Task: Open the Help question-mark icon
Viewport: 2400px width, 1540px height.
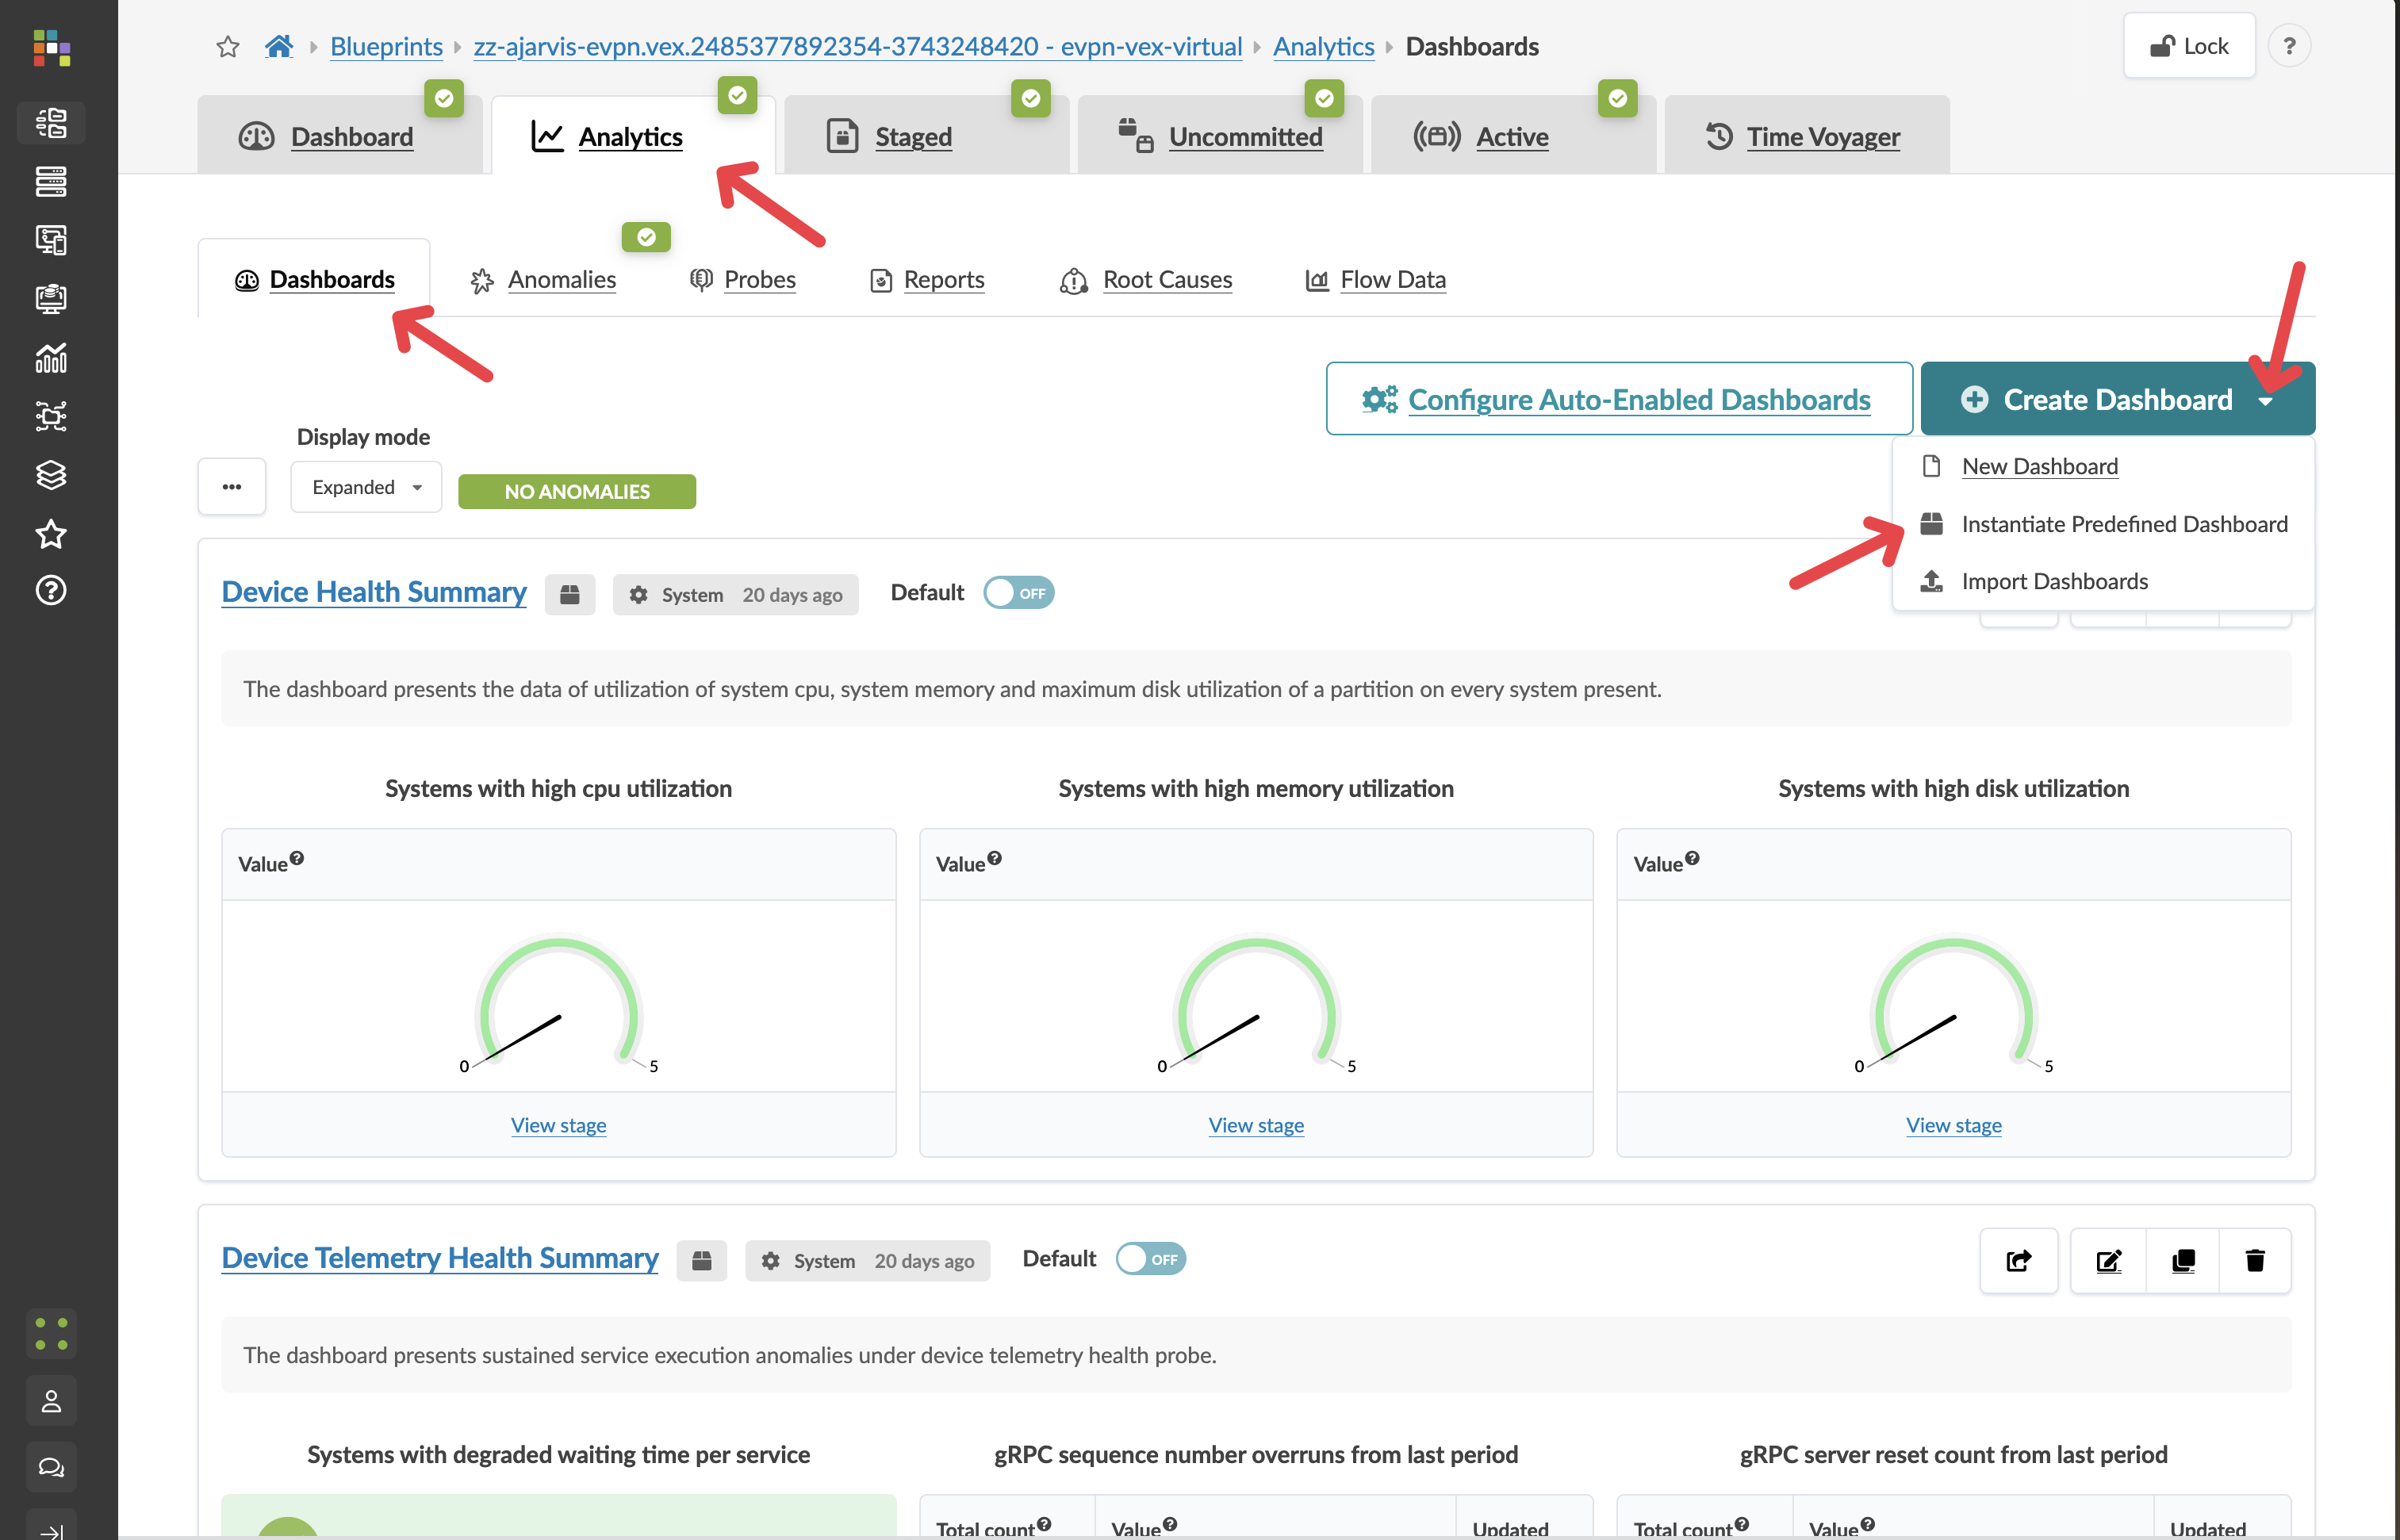Action: pos(51,590)
